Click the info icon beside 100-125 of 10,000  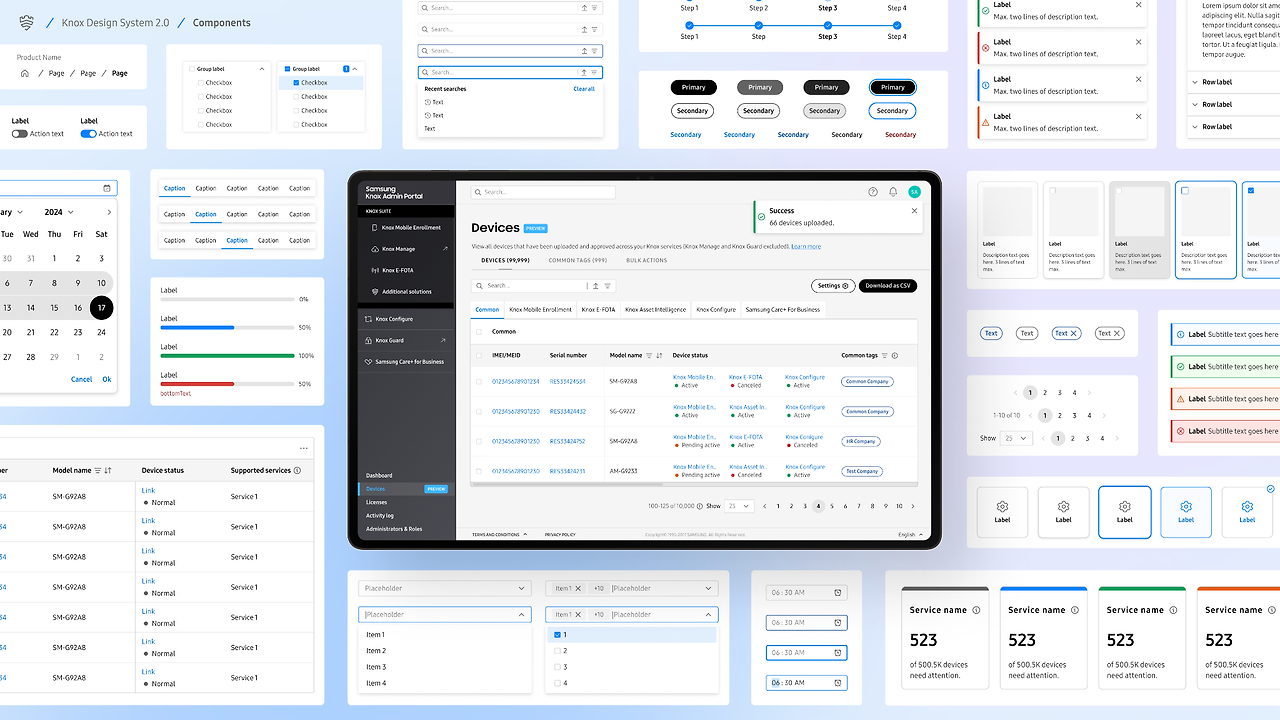pyautogui.click(x=699, y=506)
